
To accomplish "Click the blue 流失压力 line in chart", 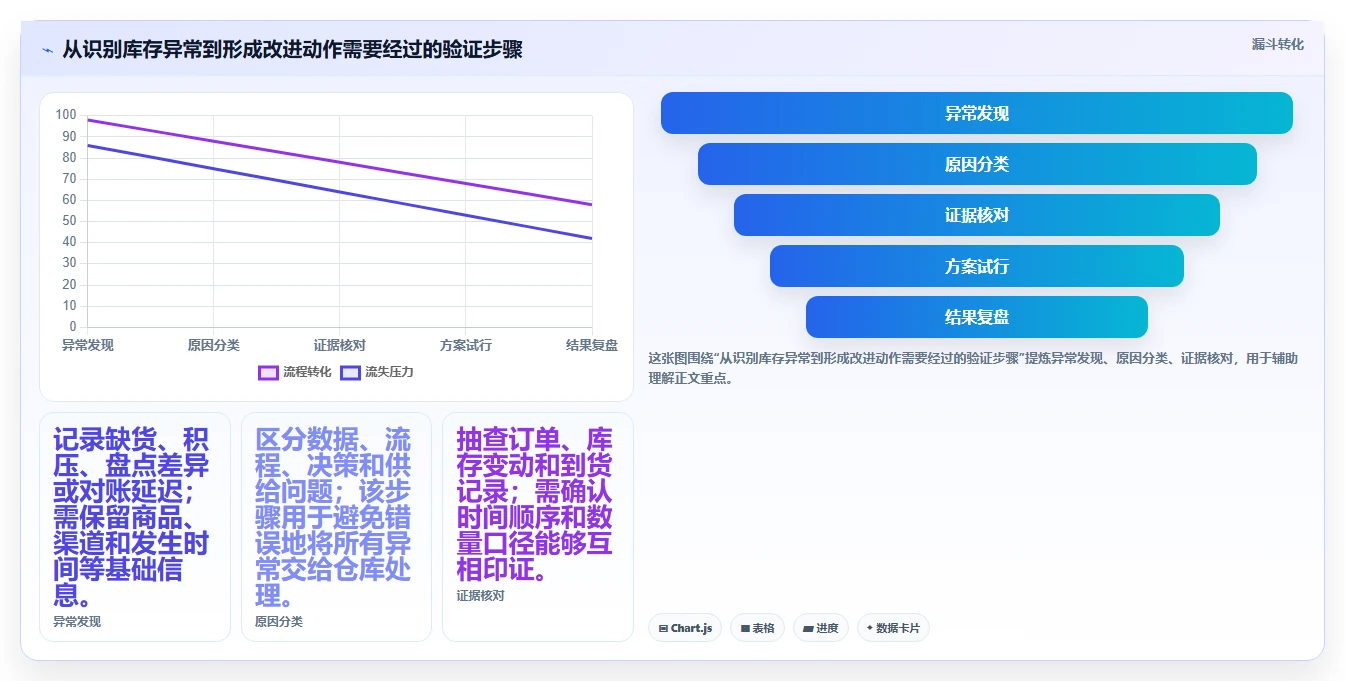I will [340, 192].
